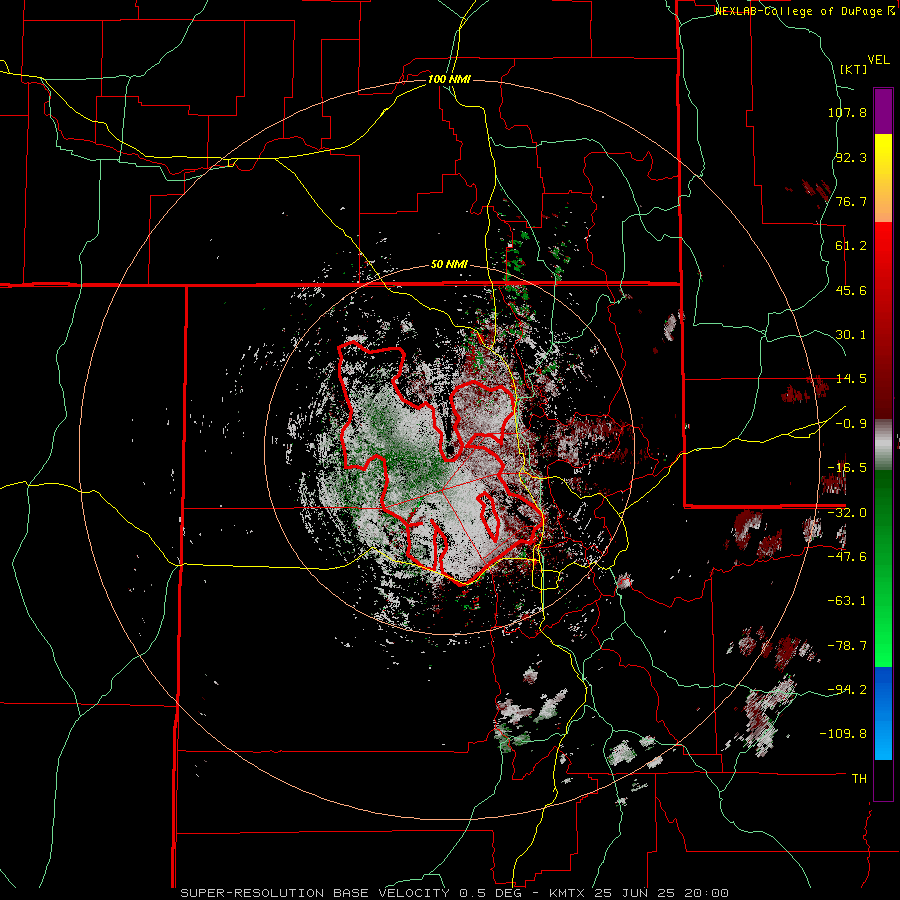Click the 45.6 velocity scale value

point(851,290)
